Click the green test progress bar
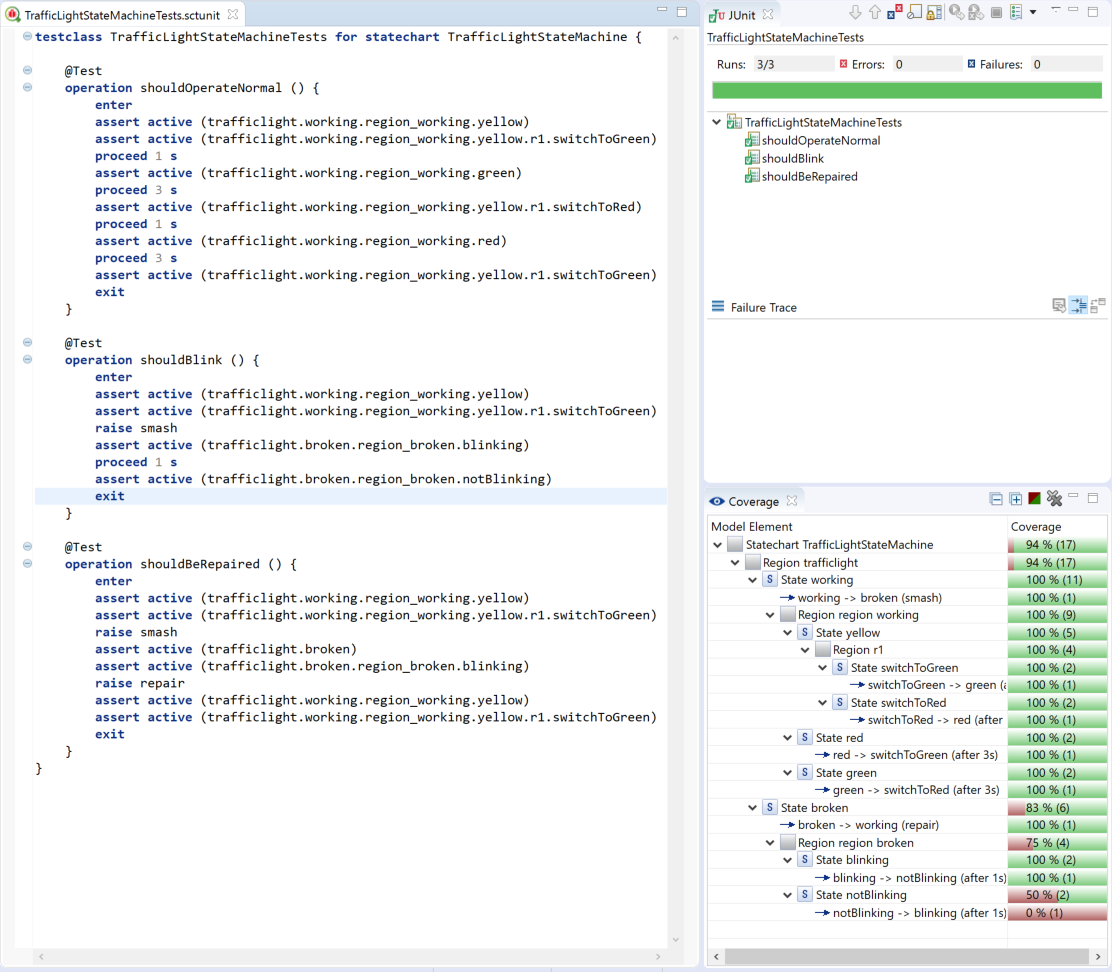Viewport: 1112px width, 972px height. 905,90
